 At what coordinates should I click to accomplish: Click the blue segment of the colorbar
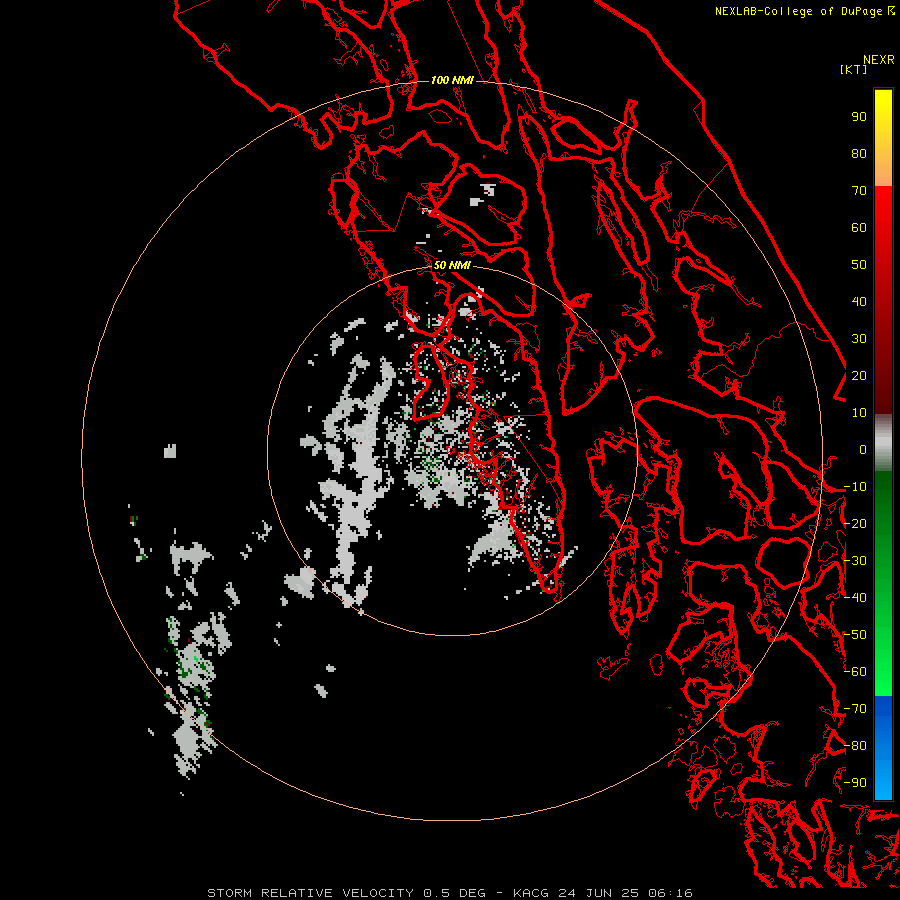point(883,747)
